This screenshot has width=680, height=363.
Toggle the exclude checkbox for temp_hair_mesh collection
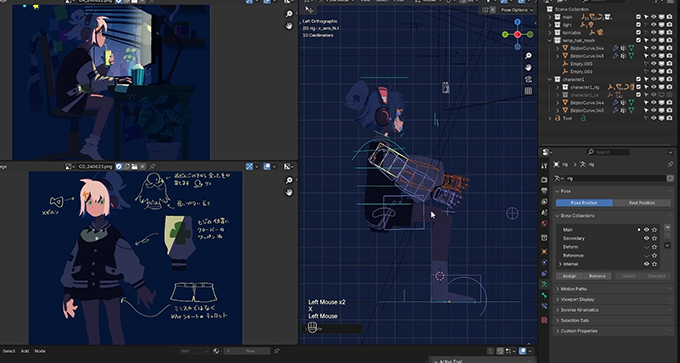point(638,40)
